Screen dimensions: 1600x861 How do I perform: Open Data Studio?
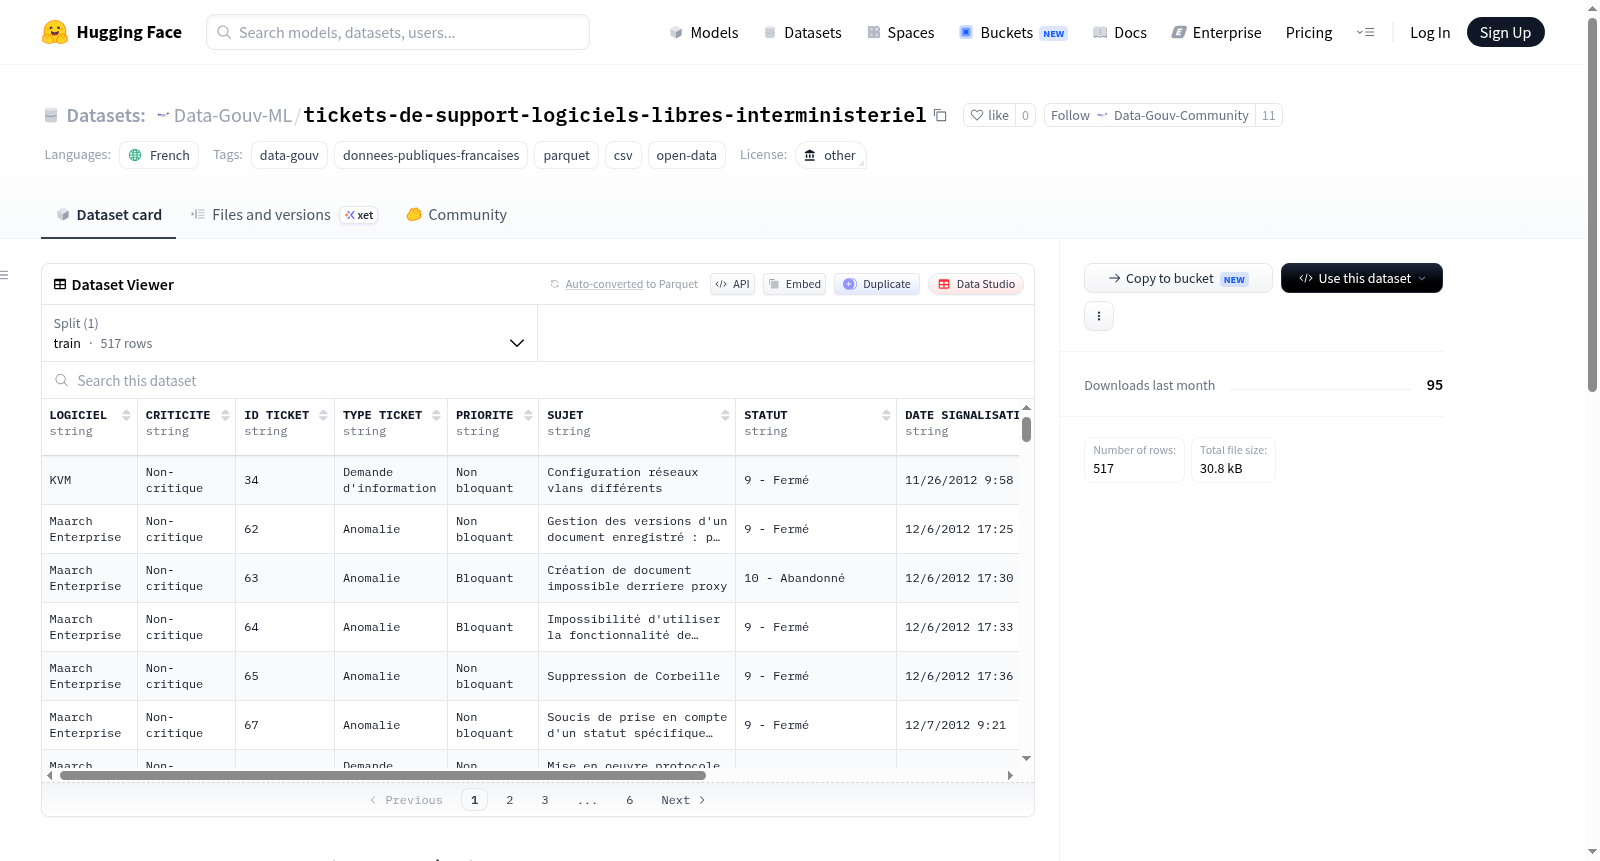point(976,284)
